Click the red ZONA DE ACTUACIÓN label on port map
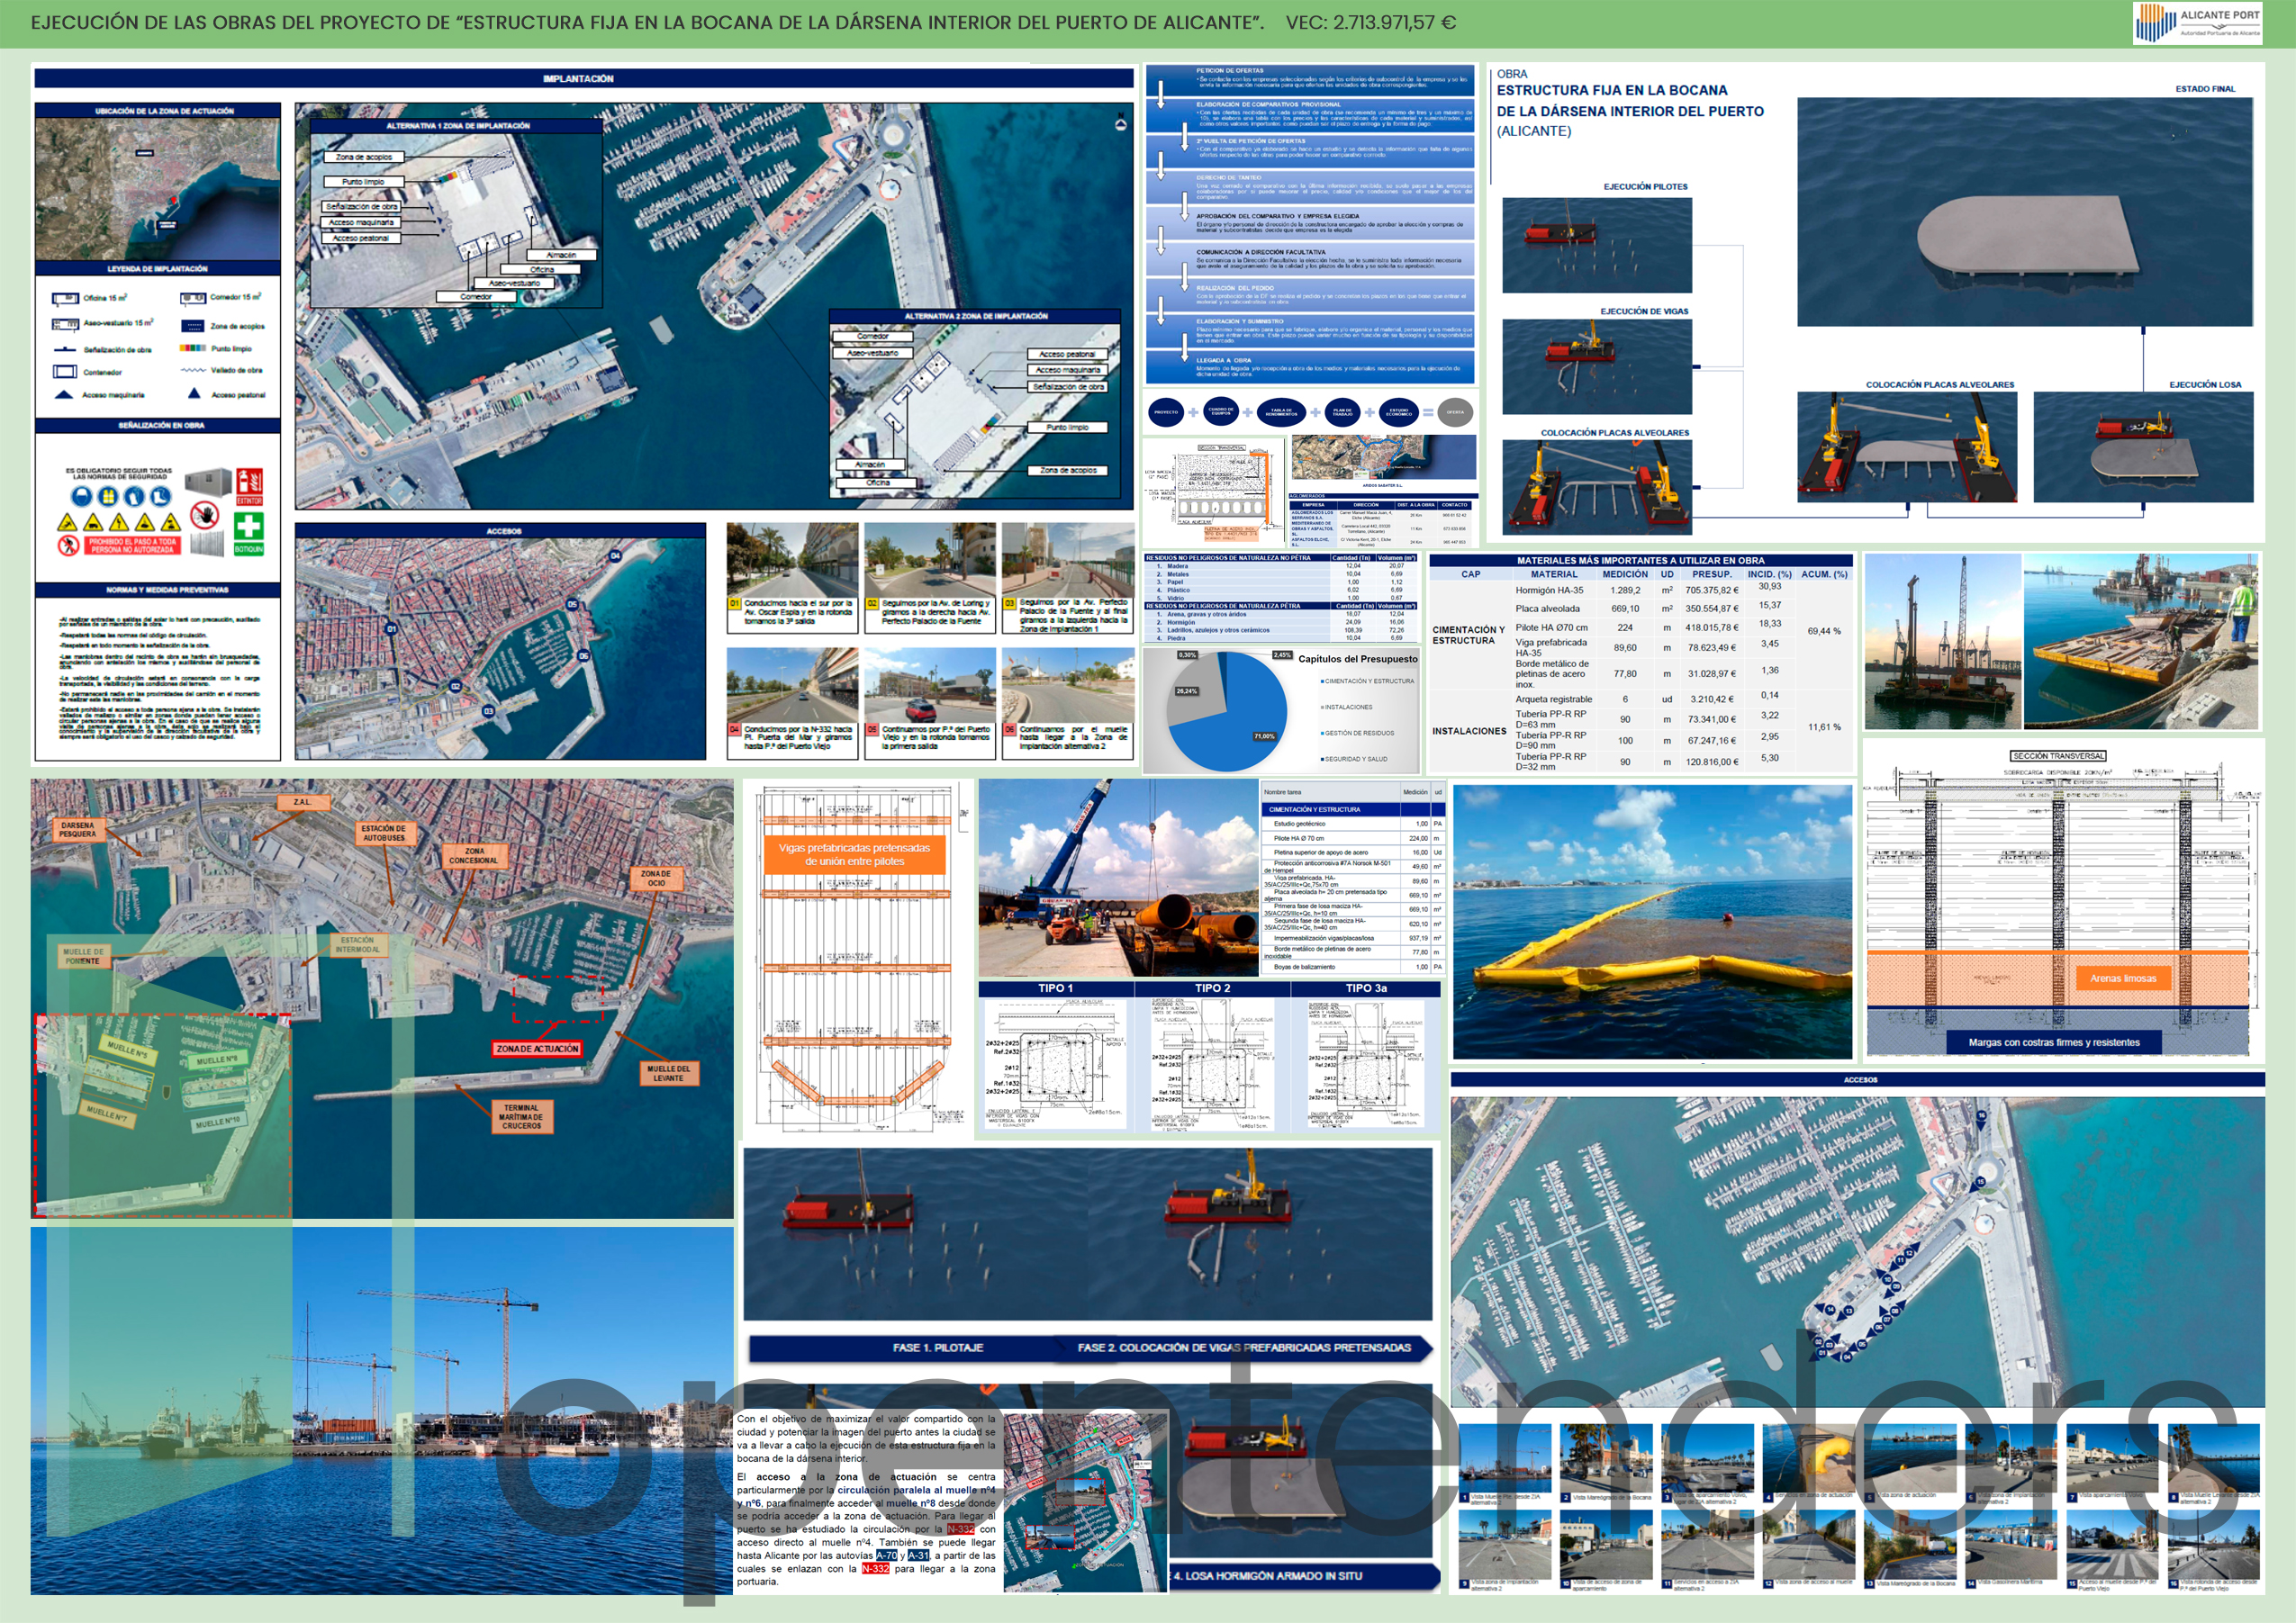This screenshot has width=2296, height=1623. pos(537,1049)
